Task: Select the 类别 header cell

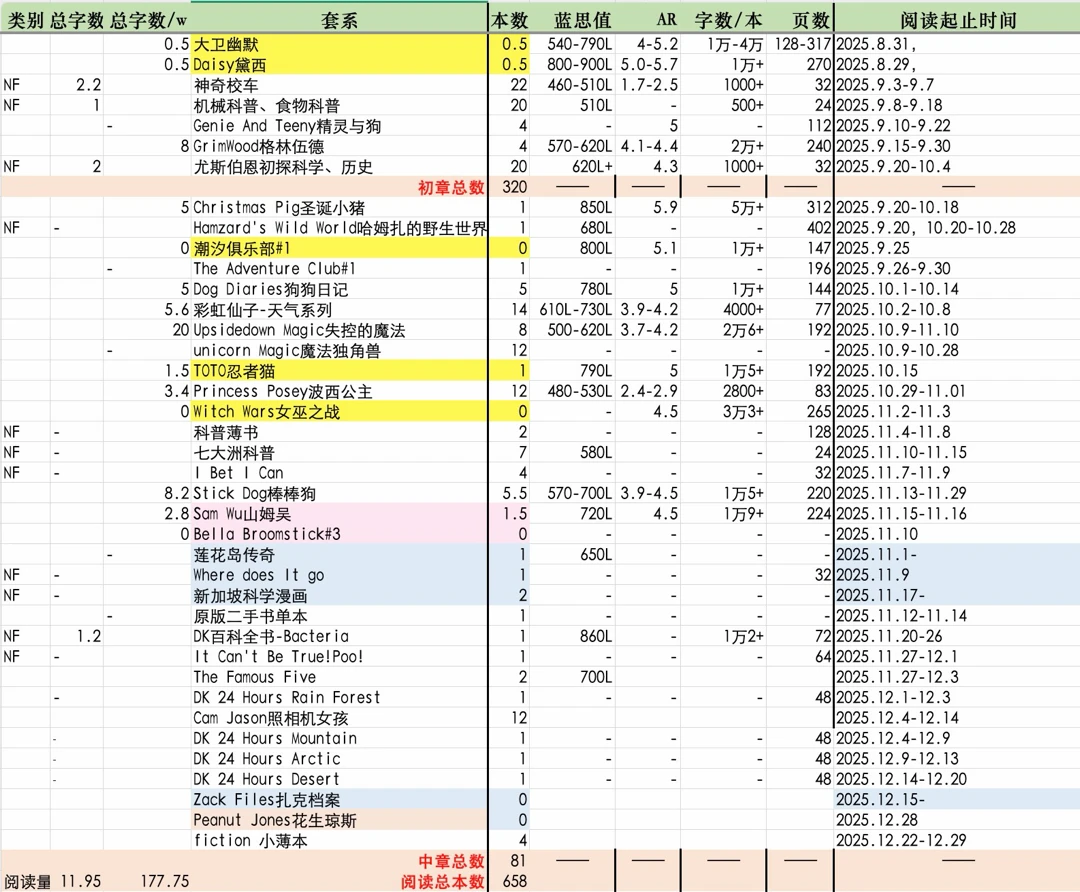Action: point(24,20)
